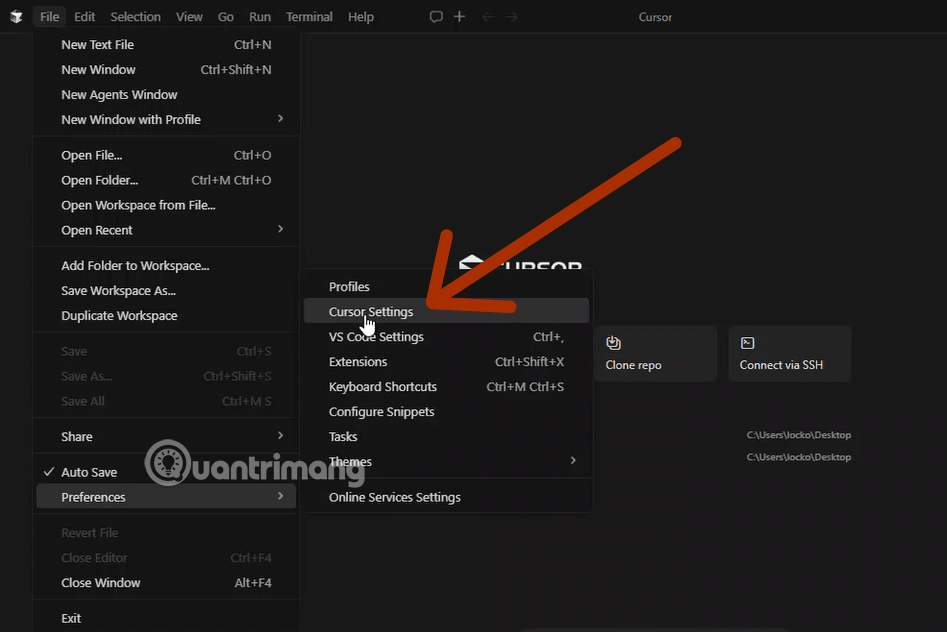Select Cursor Settings from Preferences
The height and width of the screenshot is (632, 947).
click(369, 311)
